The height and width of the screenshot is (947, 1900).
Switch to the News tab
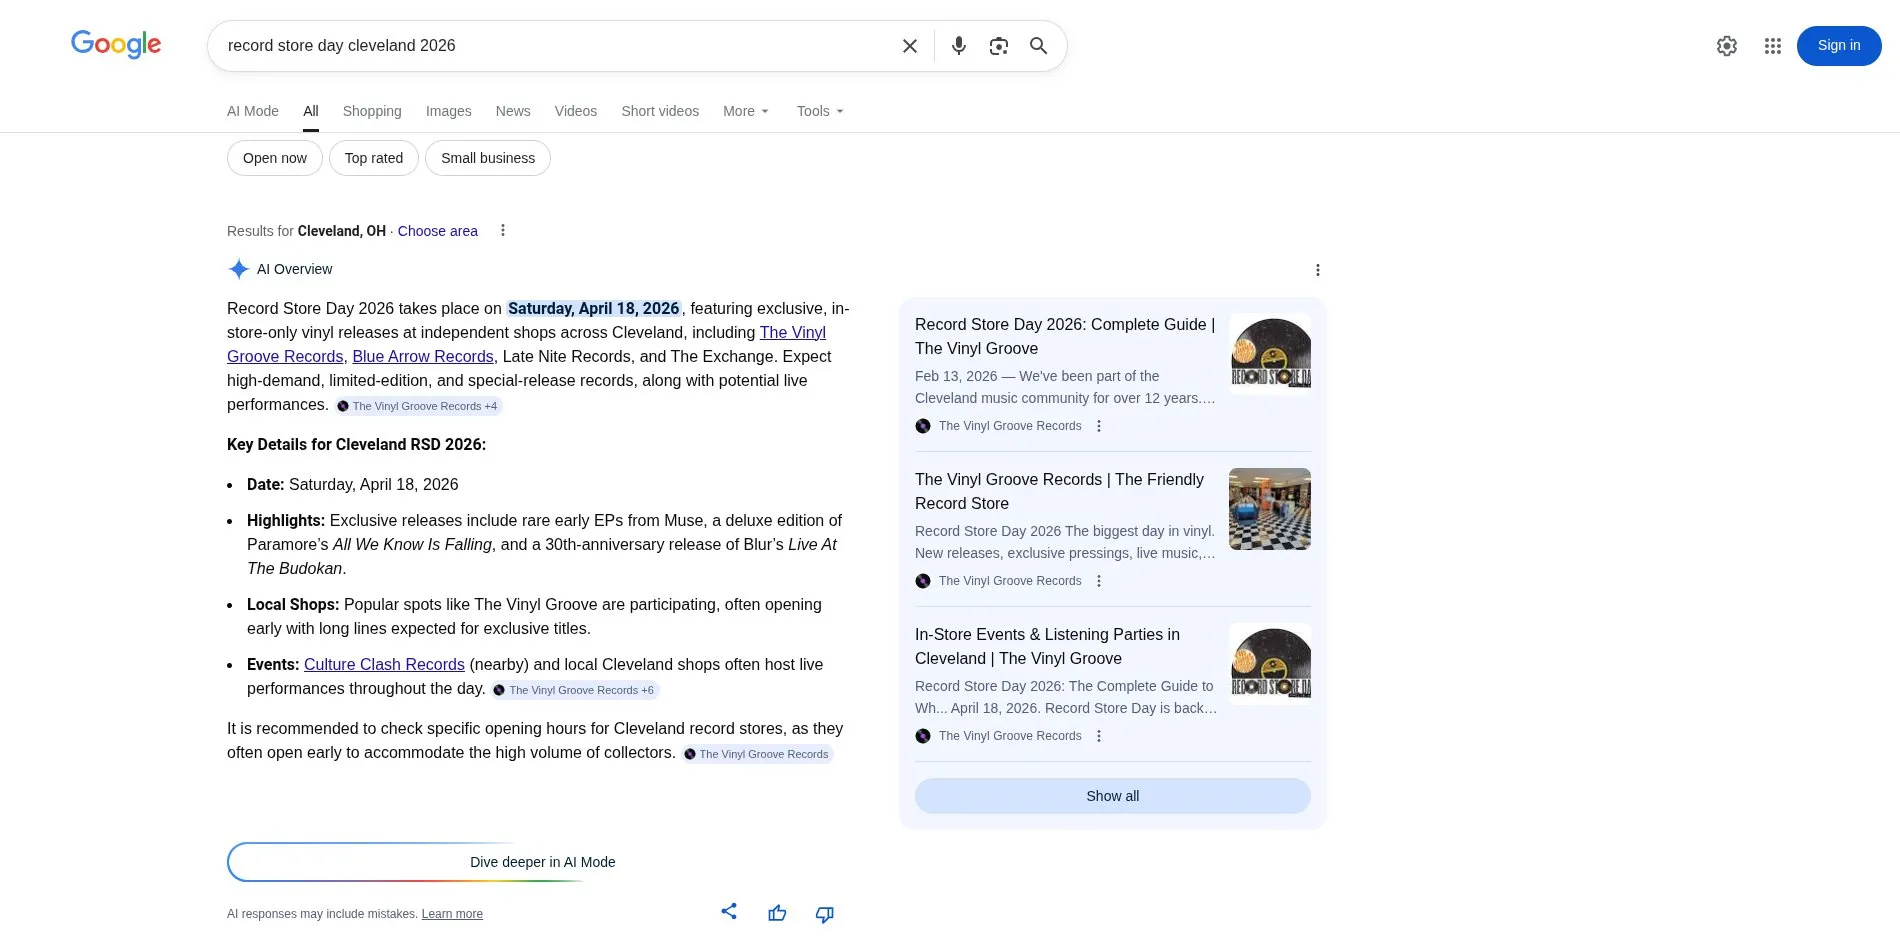[x=513, y=111]
